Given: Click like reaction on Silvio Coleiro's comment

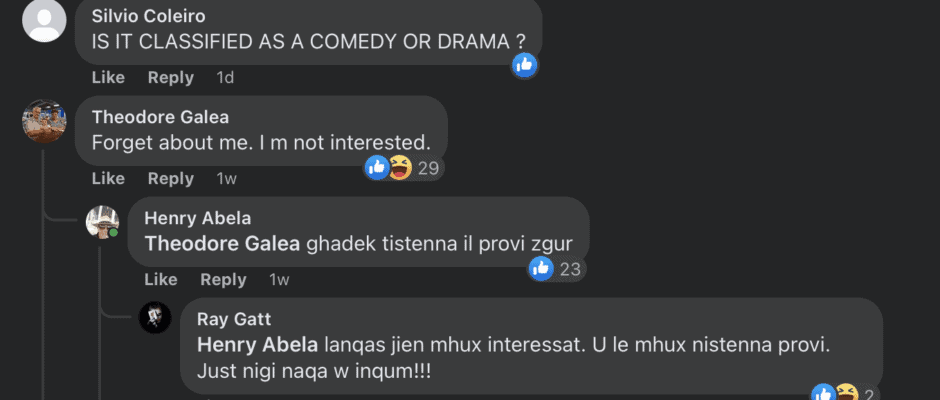Looking at the screenshot, I should [525, 66].
